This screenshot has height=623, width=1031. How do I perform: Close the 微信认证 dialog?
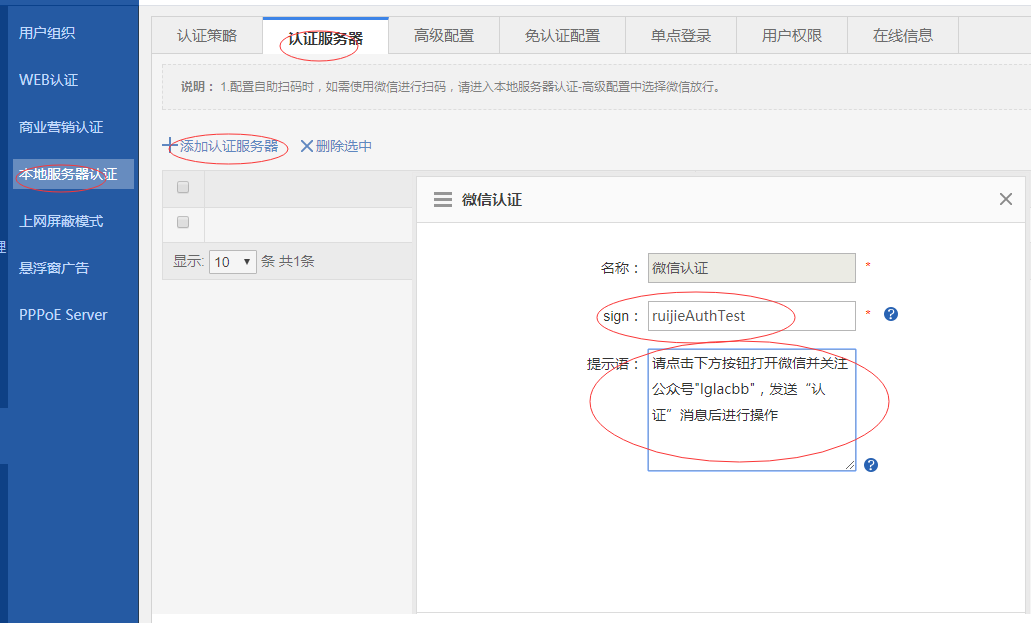(1005, 199)
